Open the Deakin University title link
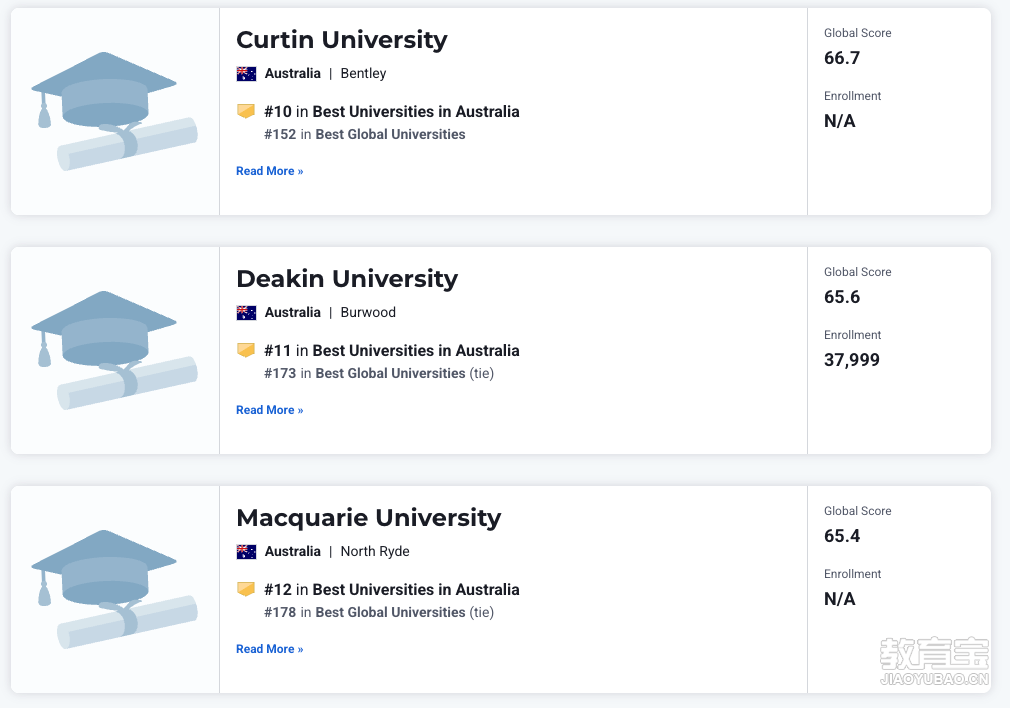The image size is (1010, 708). [x=347, y=279]
